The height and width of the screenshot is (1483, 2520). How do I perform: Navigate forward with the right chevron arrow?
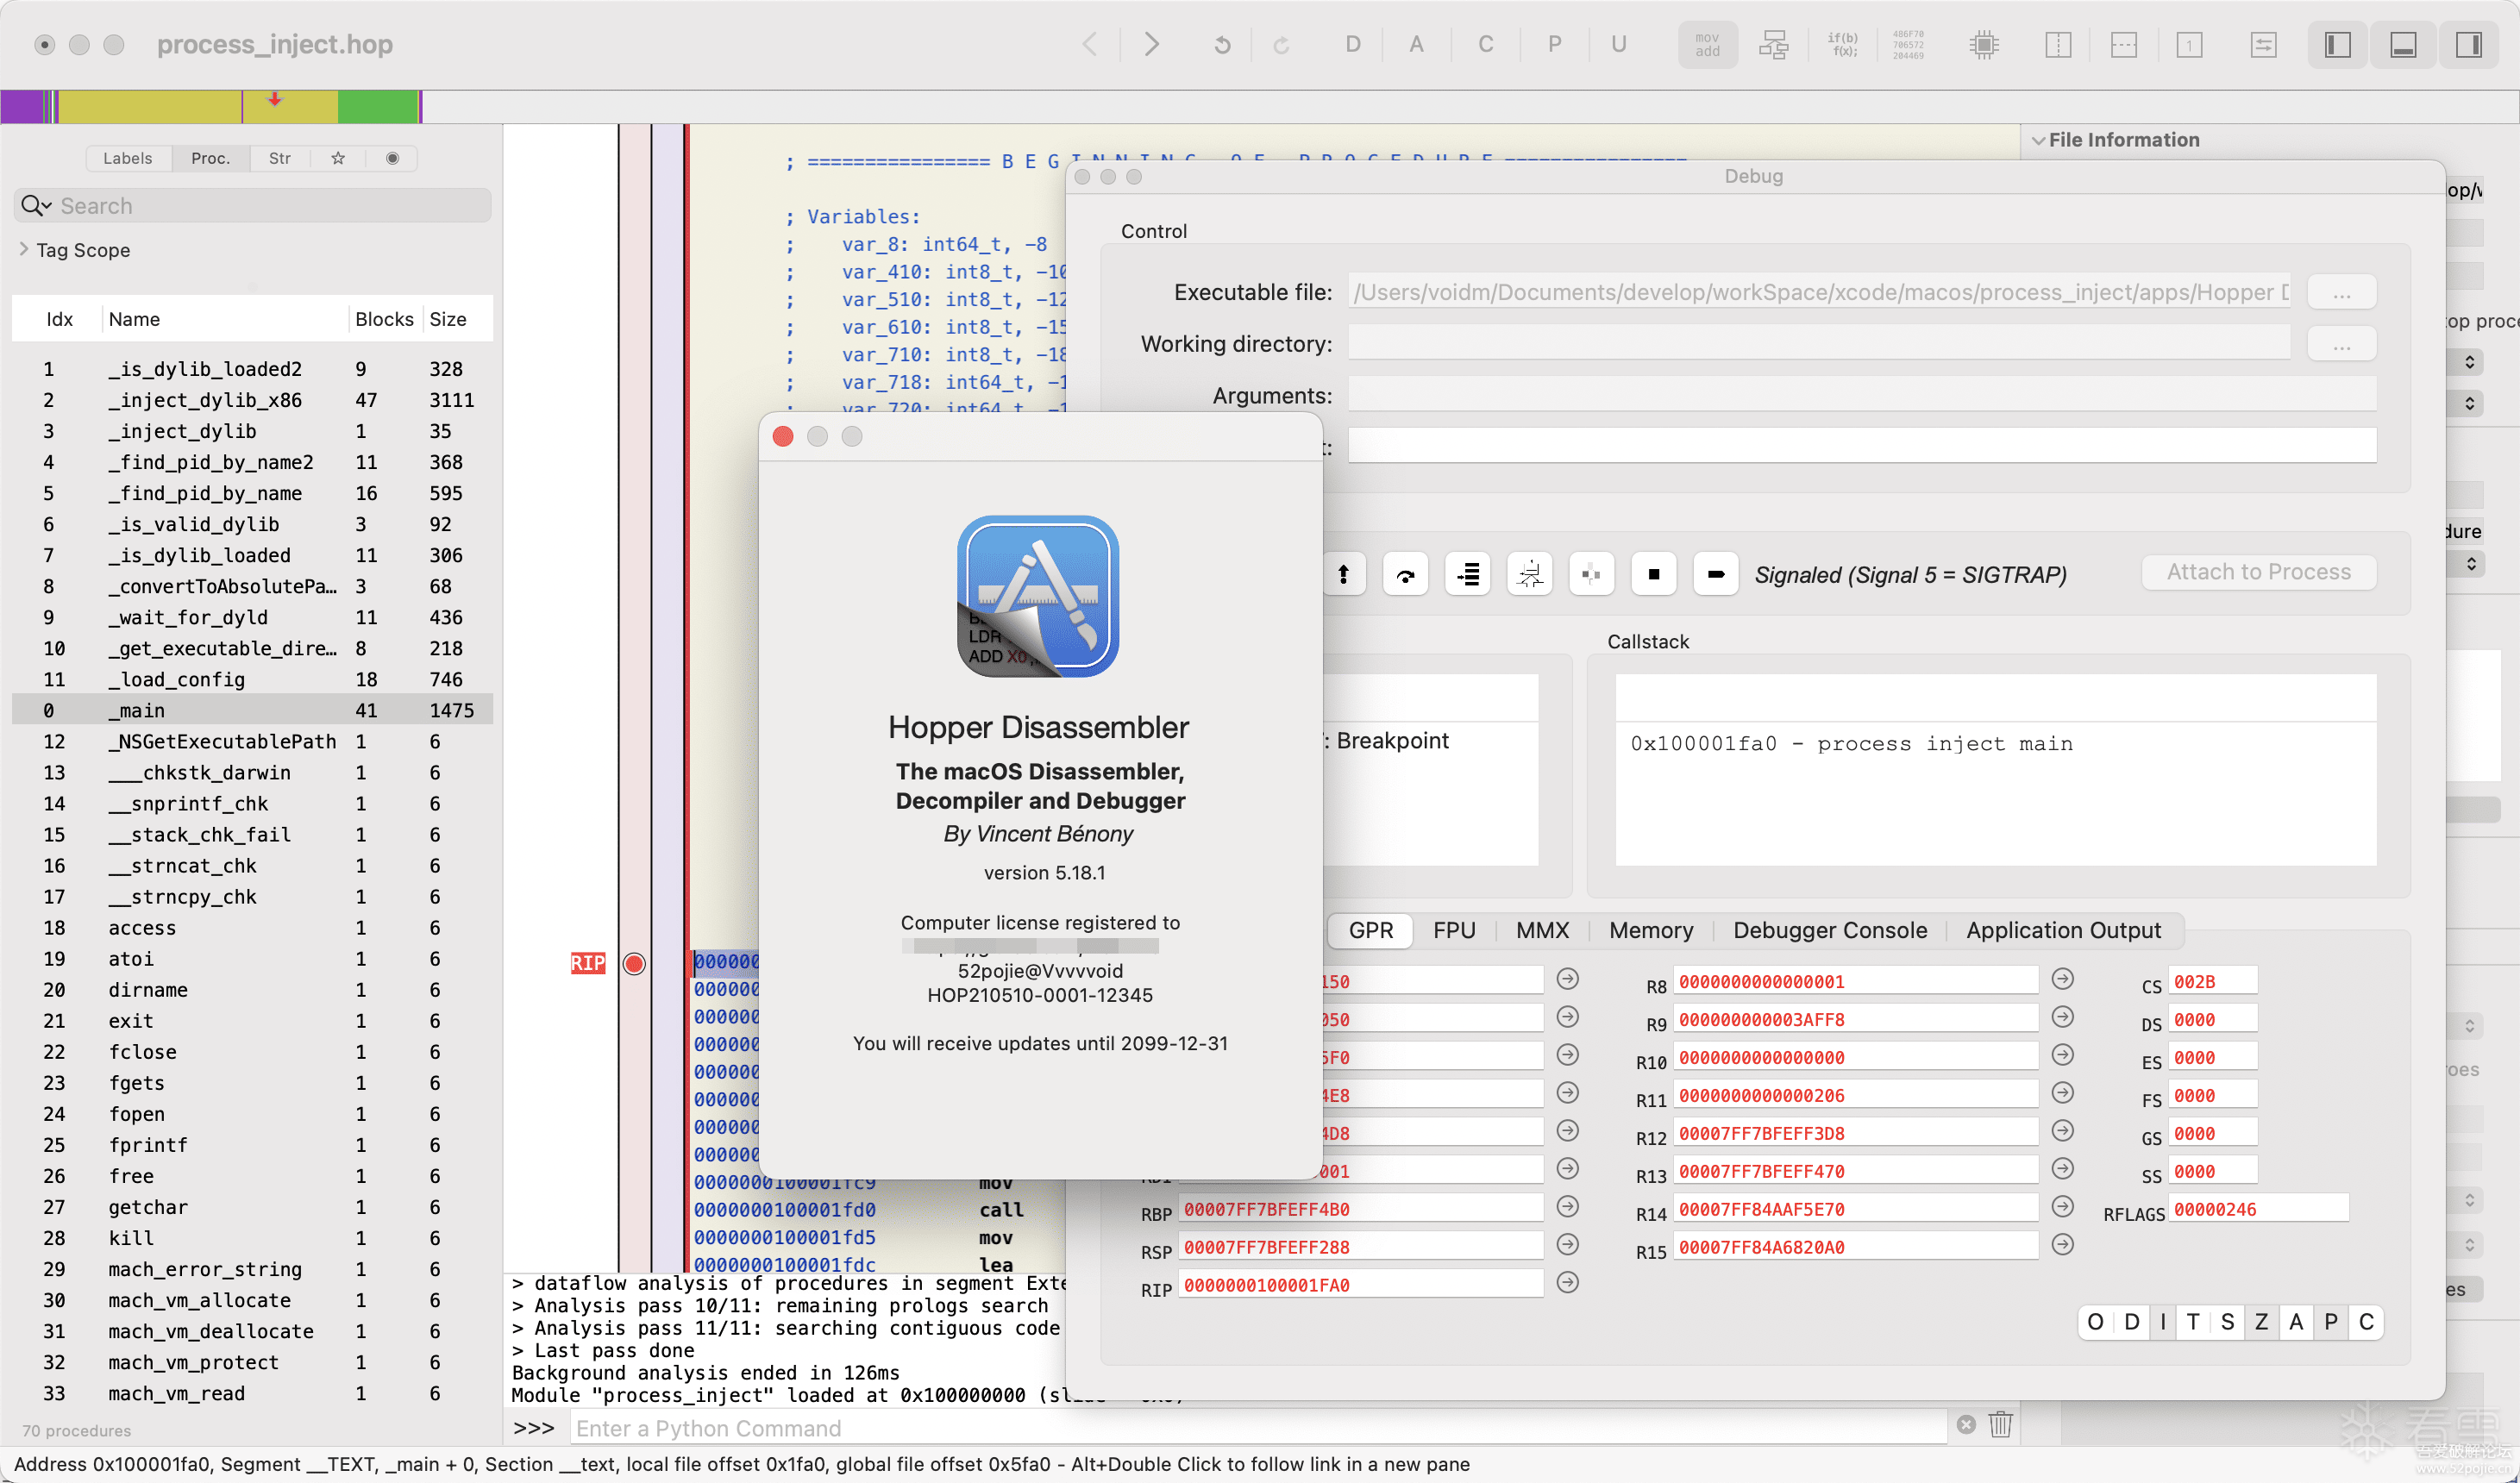click(x=1152, y=45)
